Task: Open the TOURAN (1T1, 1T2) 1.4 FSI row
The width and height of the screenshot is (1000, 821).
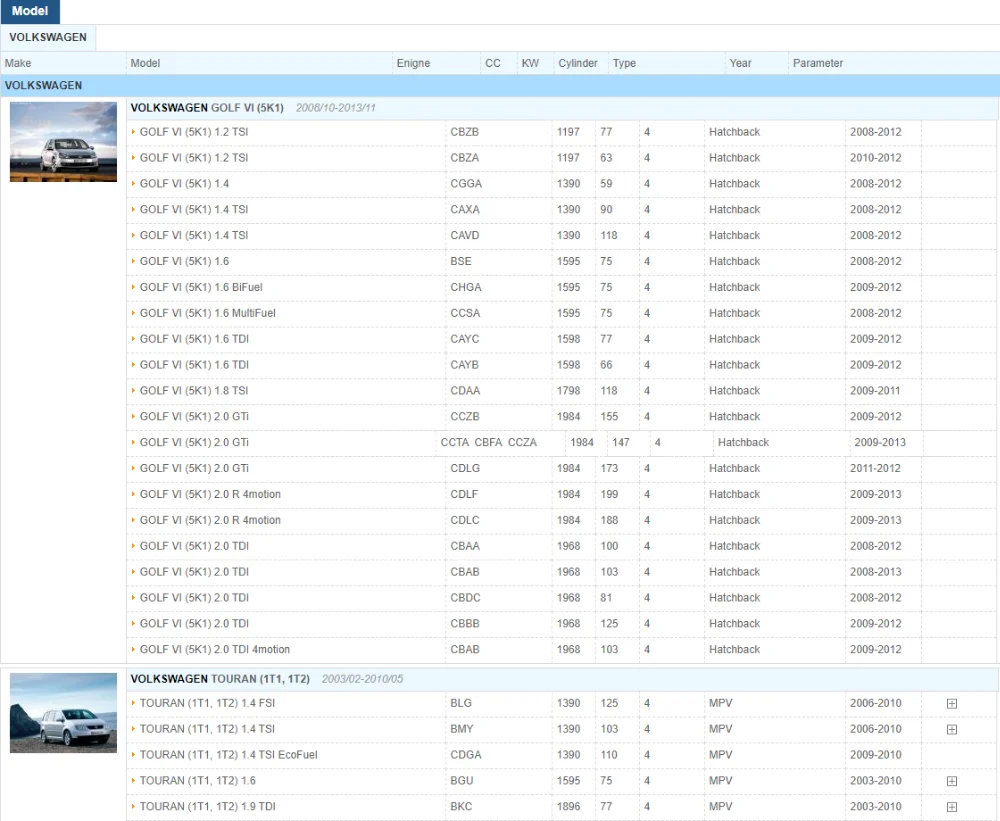Action: coord(562,703)
